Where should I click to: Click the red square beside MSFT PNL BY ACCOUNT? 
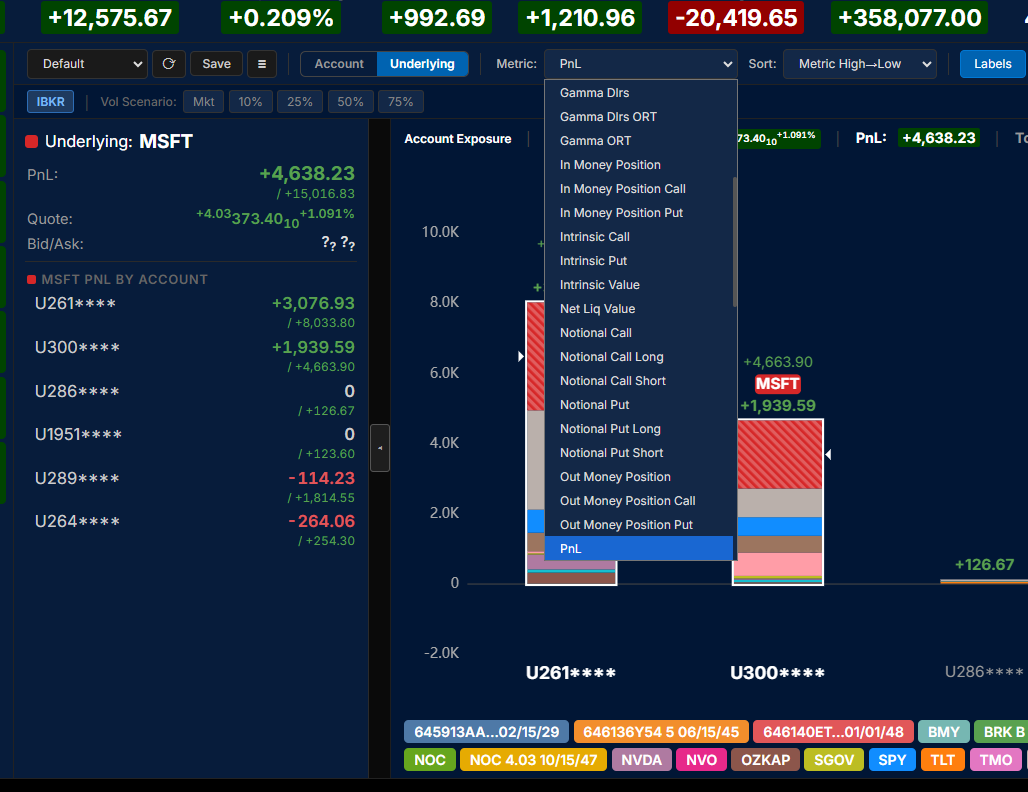click(26, 279)
